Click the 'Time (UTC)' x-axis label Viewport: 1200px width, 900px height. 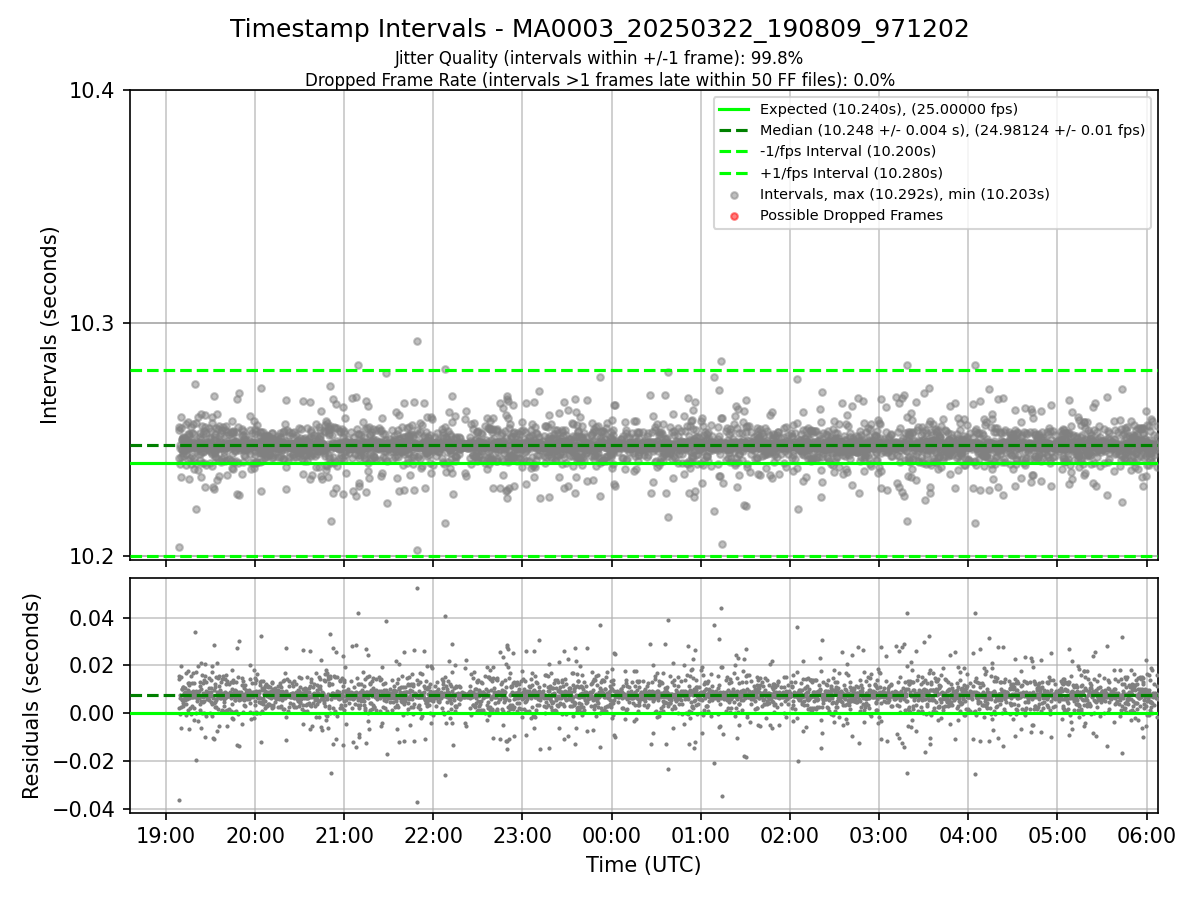(643, 864)
